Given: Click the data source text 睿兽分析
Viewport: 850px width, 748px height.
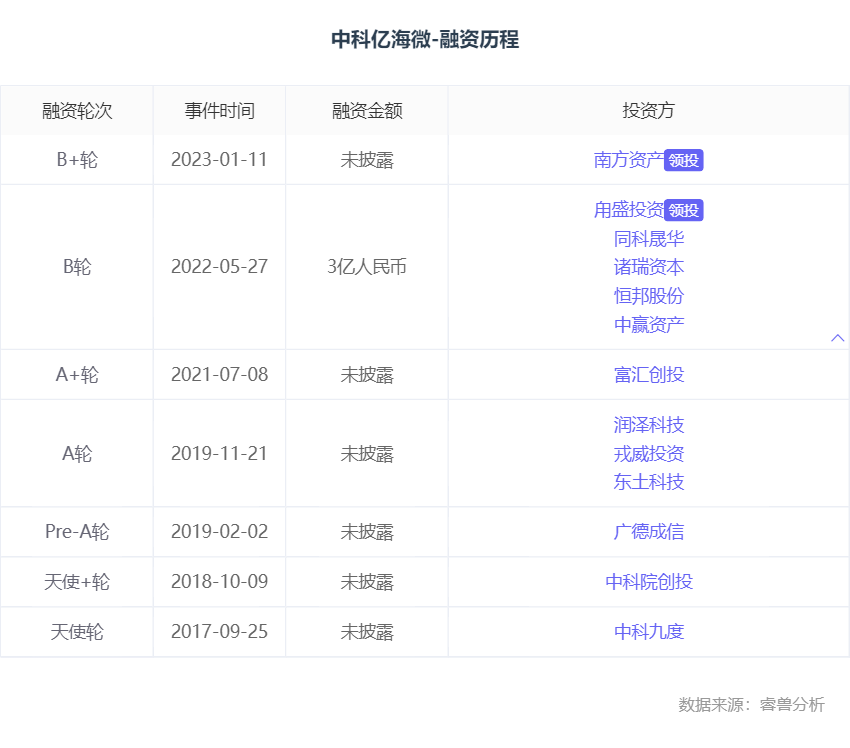Looking at the screenshot, I should coord(792,704).
